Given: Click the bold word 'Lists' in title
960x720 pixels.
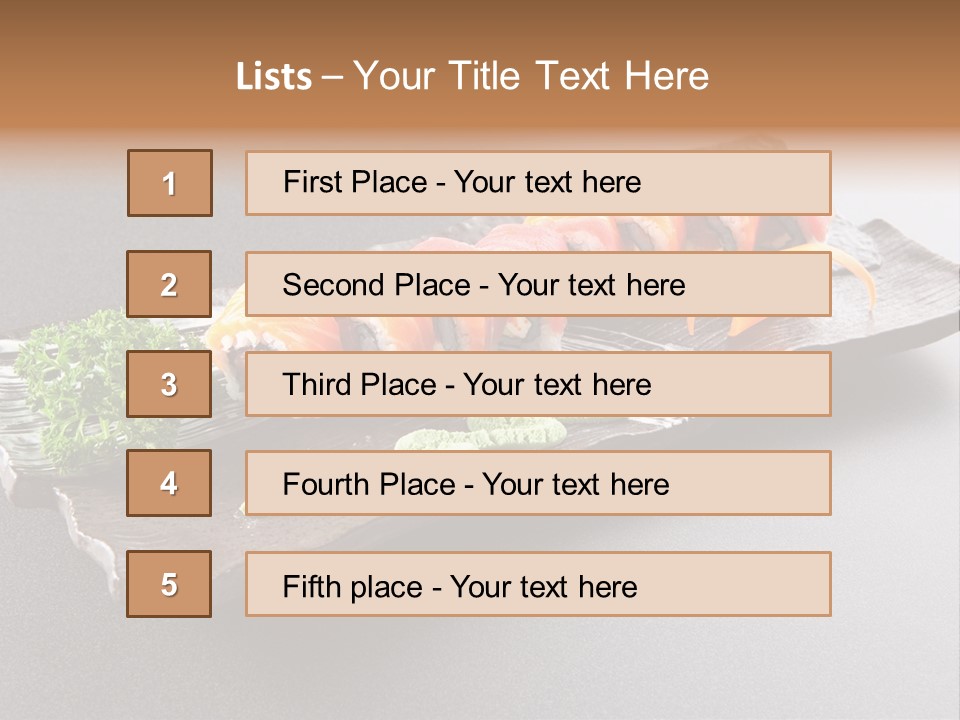Looking at the screenshot, I should [x=274, y=77].
